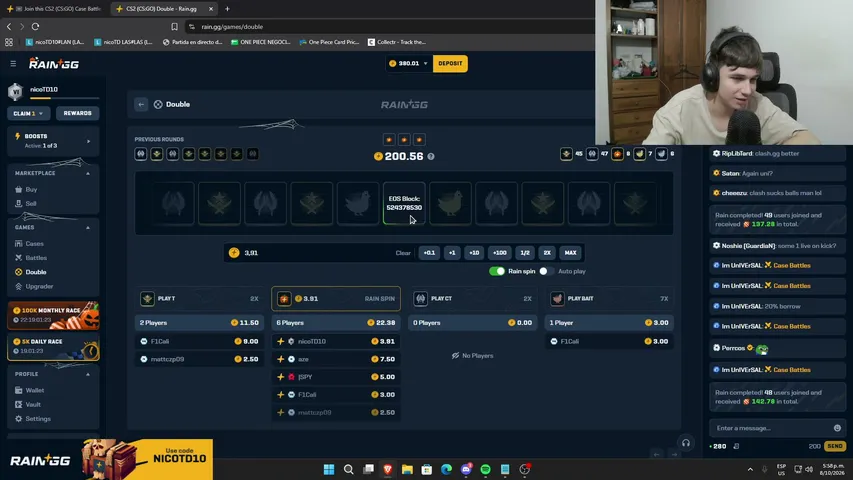853x480 pixels.
Task: Halve the bet with 1/2
Action: [x=524, y=253]
